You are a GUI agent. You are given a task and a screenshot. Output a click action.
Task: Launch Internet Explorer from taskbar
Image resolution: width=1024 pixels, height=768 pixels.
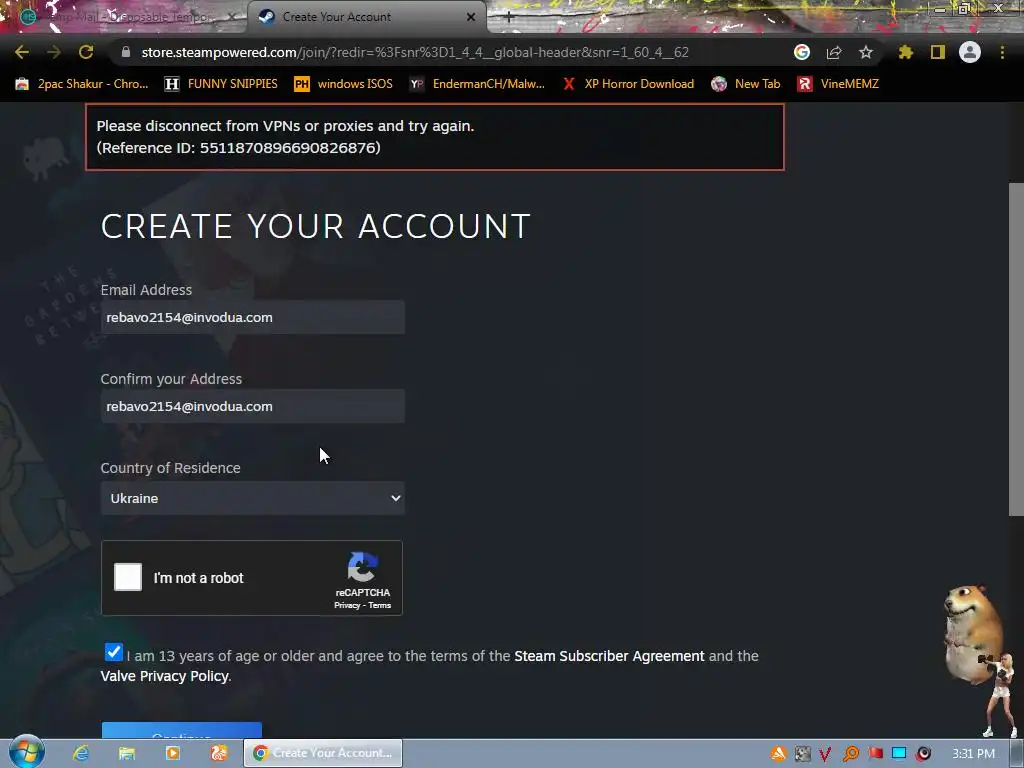(x=81, y=753)
